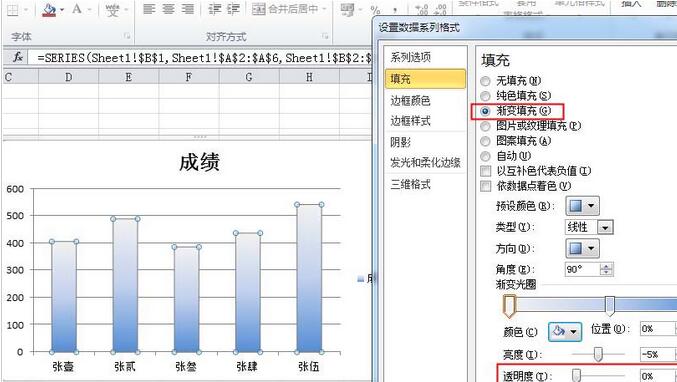The height and width of the screenshot is (382, 677).
Task: Click the decrease indent icon
Action: (x=215, y=9)
